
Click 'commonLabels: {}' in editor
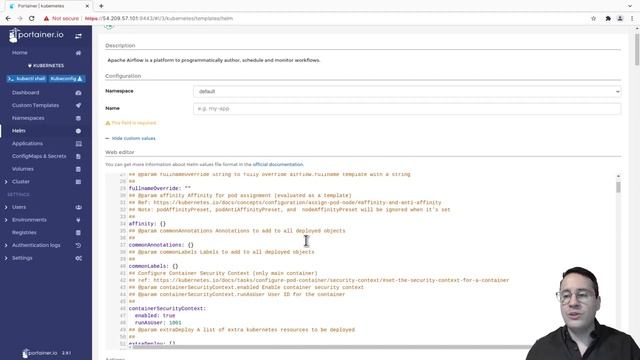[153, 266]
